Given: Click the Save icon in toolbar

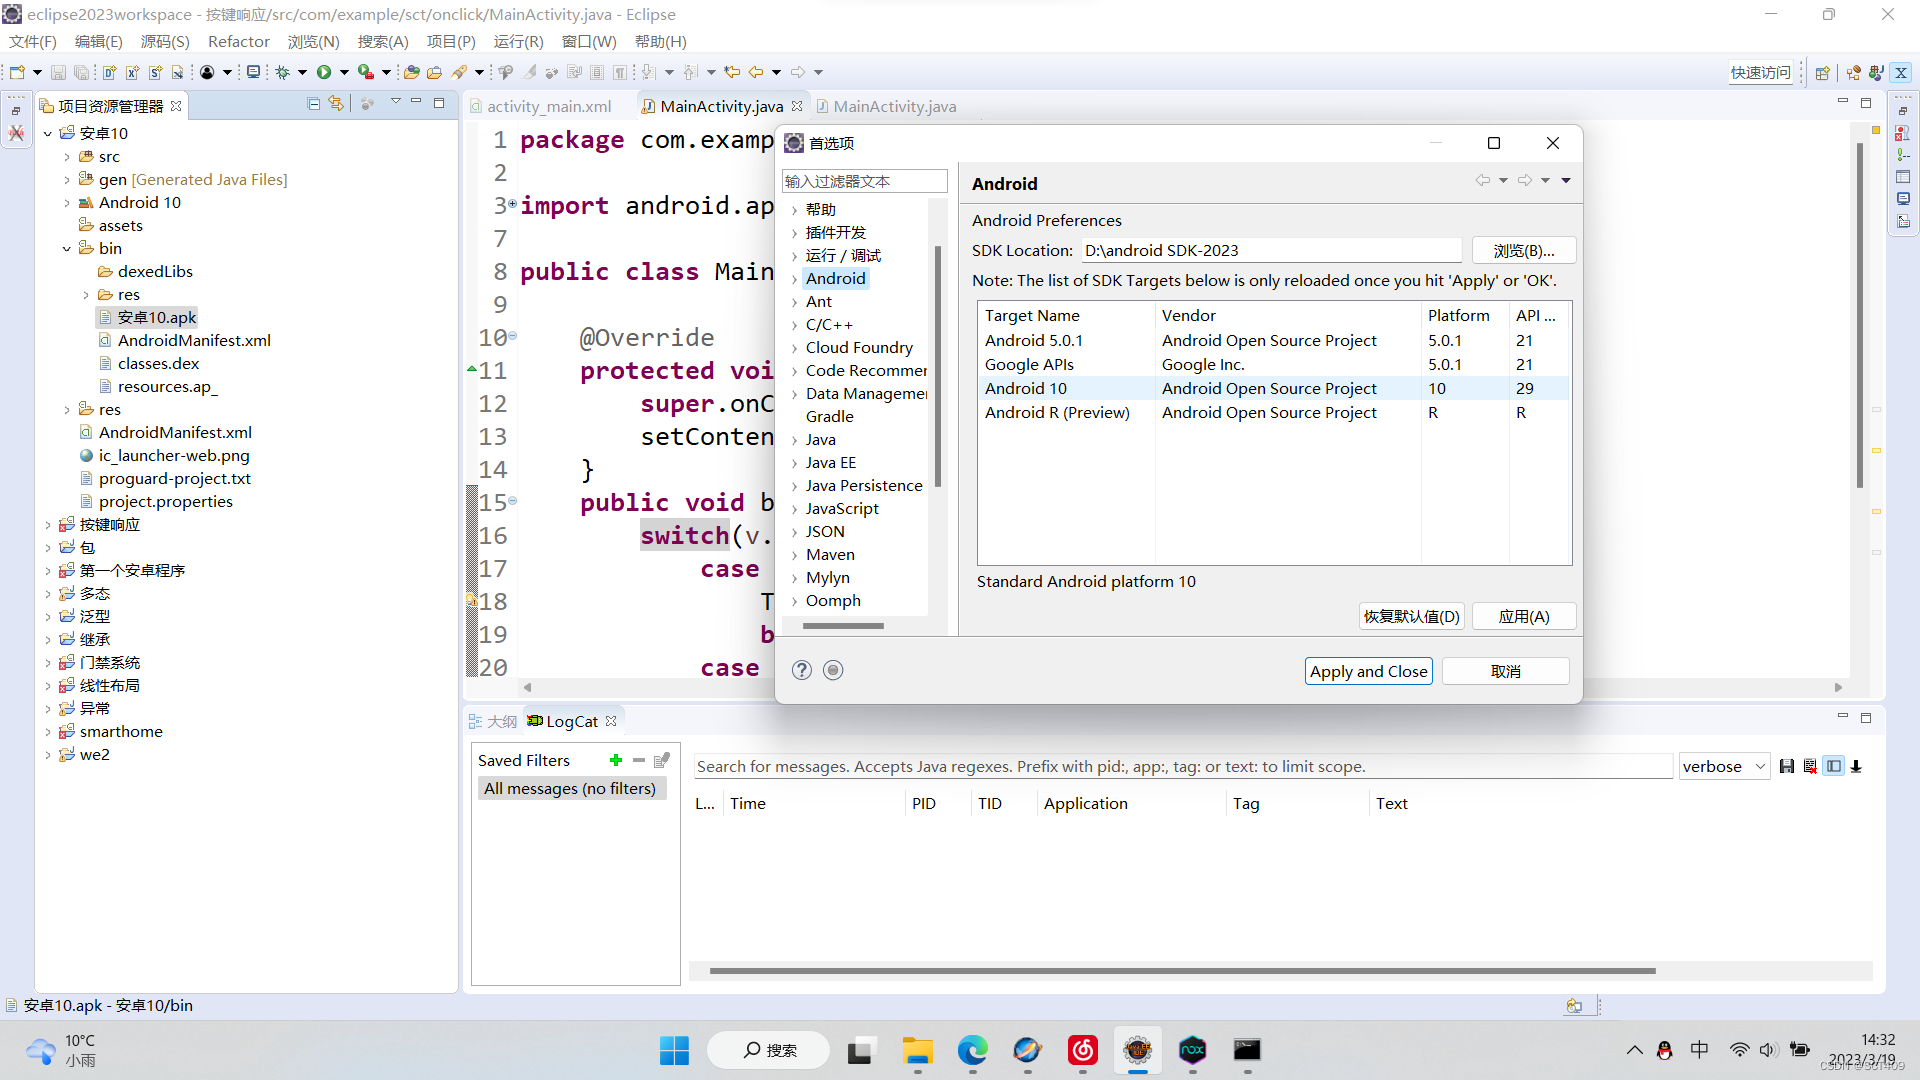Looking at the screenshot, I should 58,72.
